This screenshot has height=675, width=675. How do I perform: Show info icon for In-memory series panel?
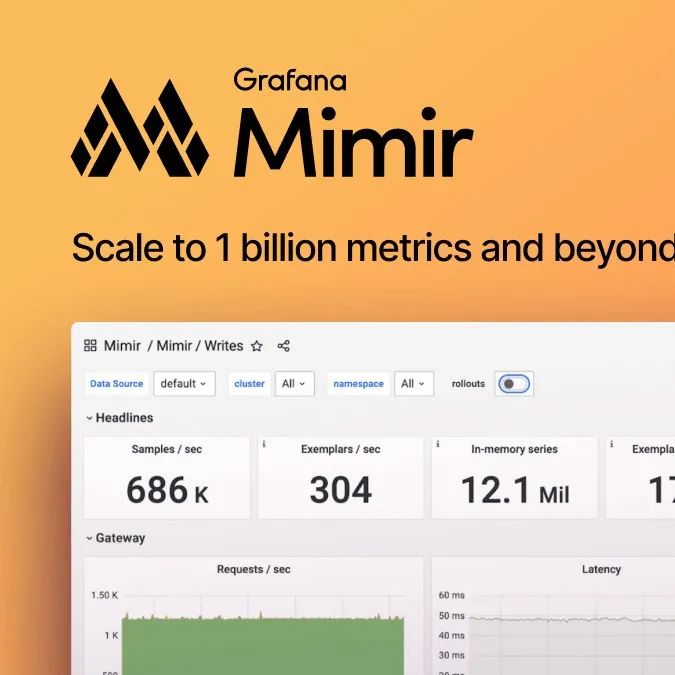point(438,444)
